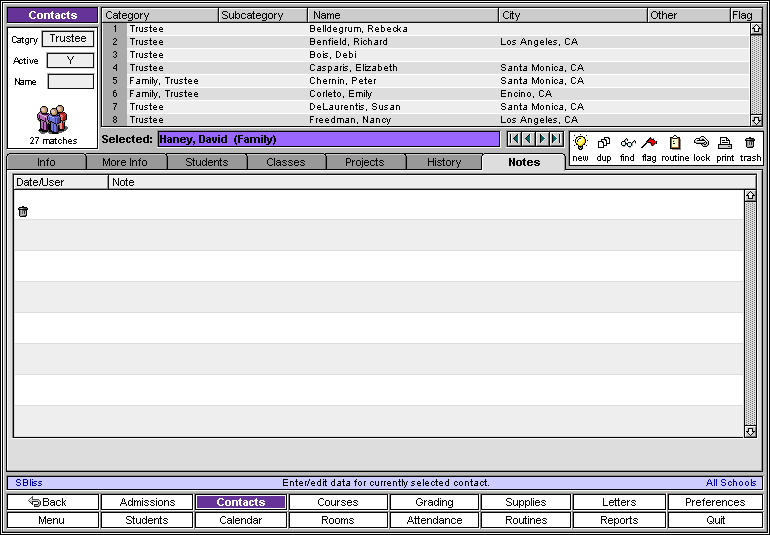770x535 pixels.
Task: Click the notes scroll up arrow
Action: tap(750, 196)
